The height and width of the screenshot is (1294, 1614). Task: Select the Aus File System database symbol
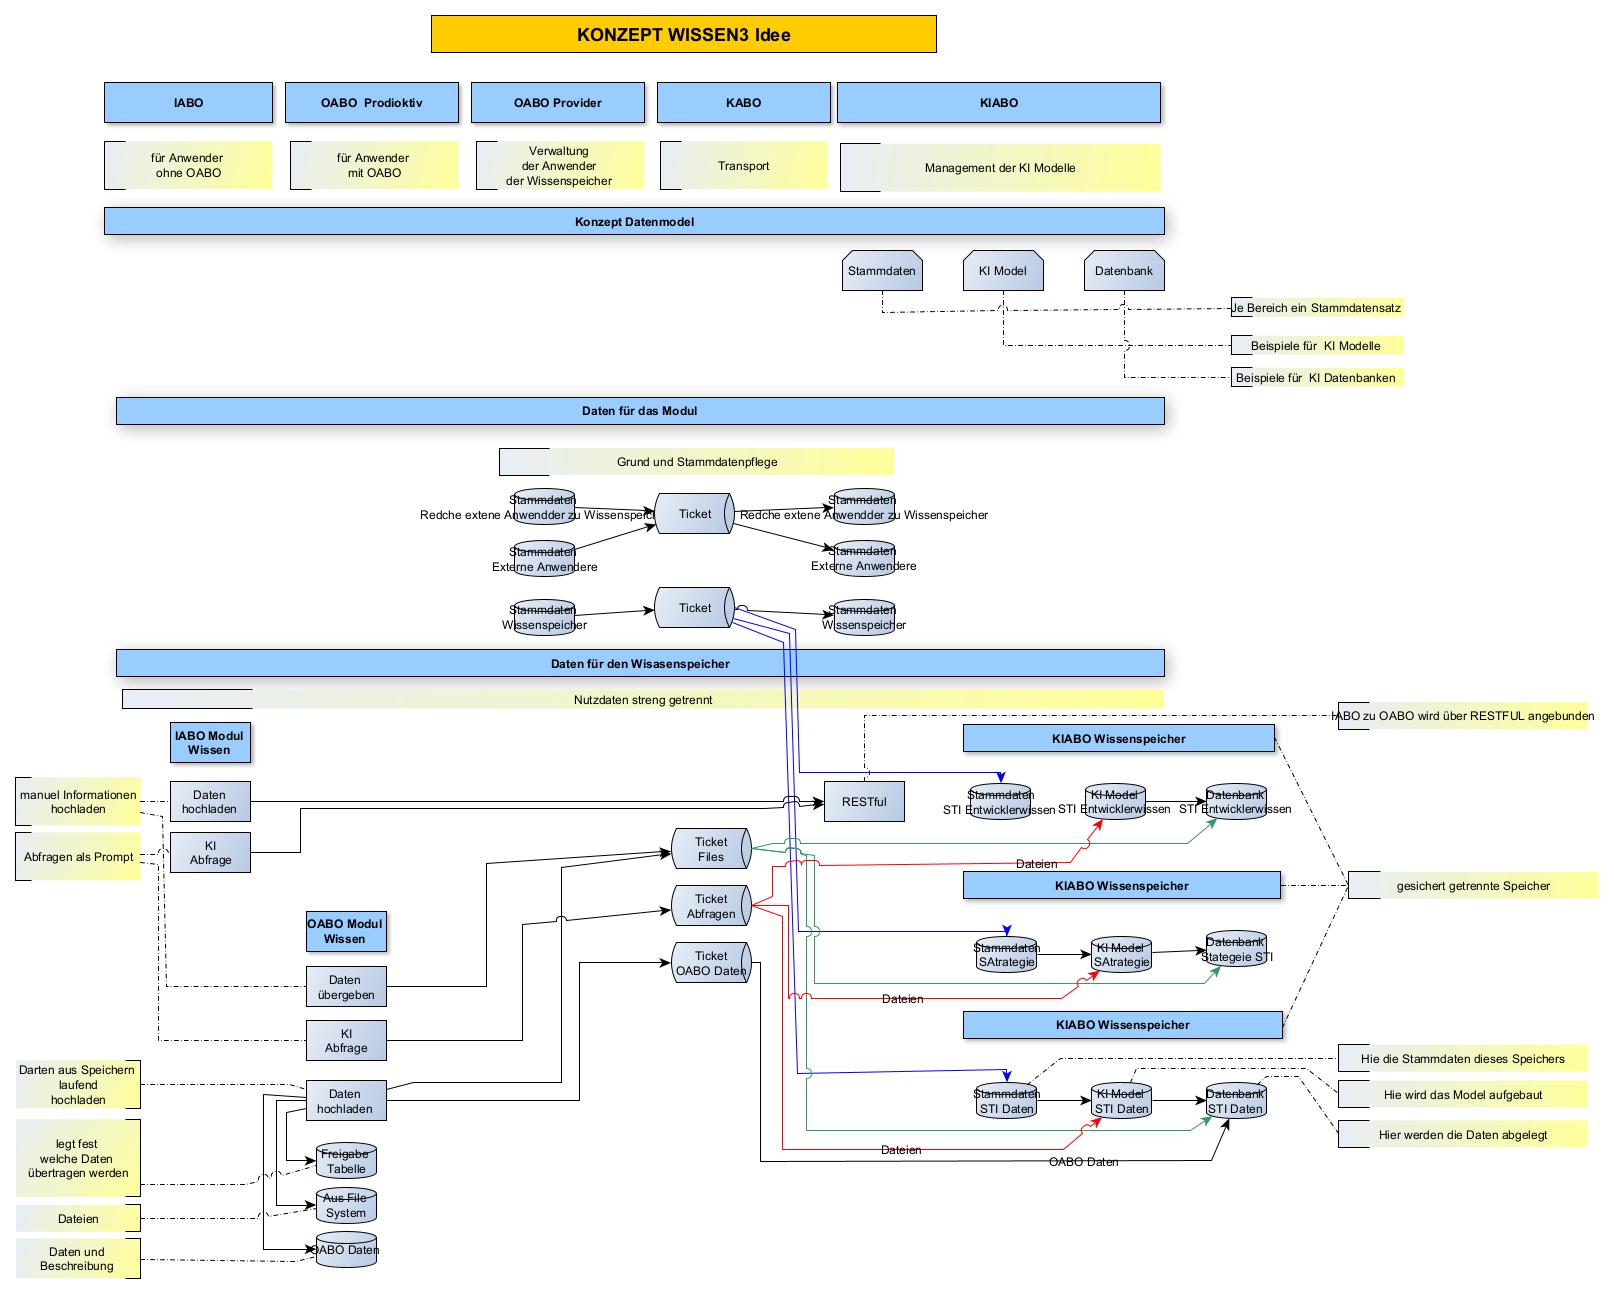(346, 1205)
